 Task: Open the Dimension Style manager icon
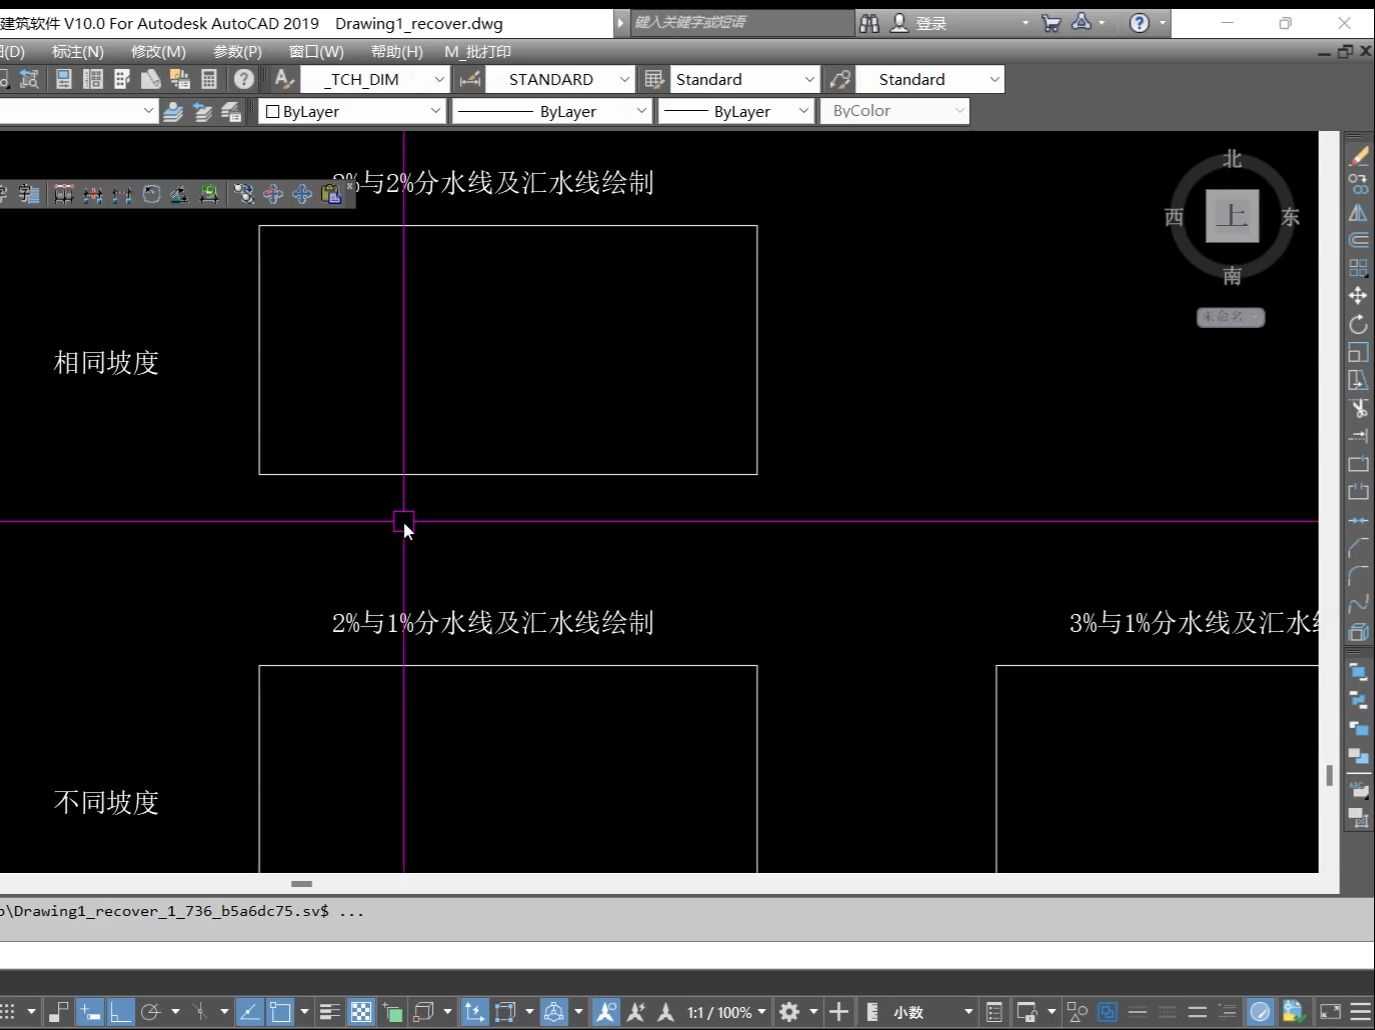click(x=469, y=79)
